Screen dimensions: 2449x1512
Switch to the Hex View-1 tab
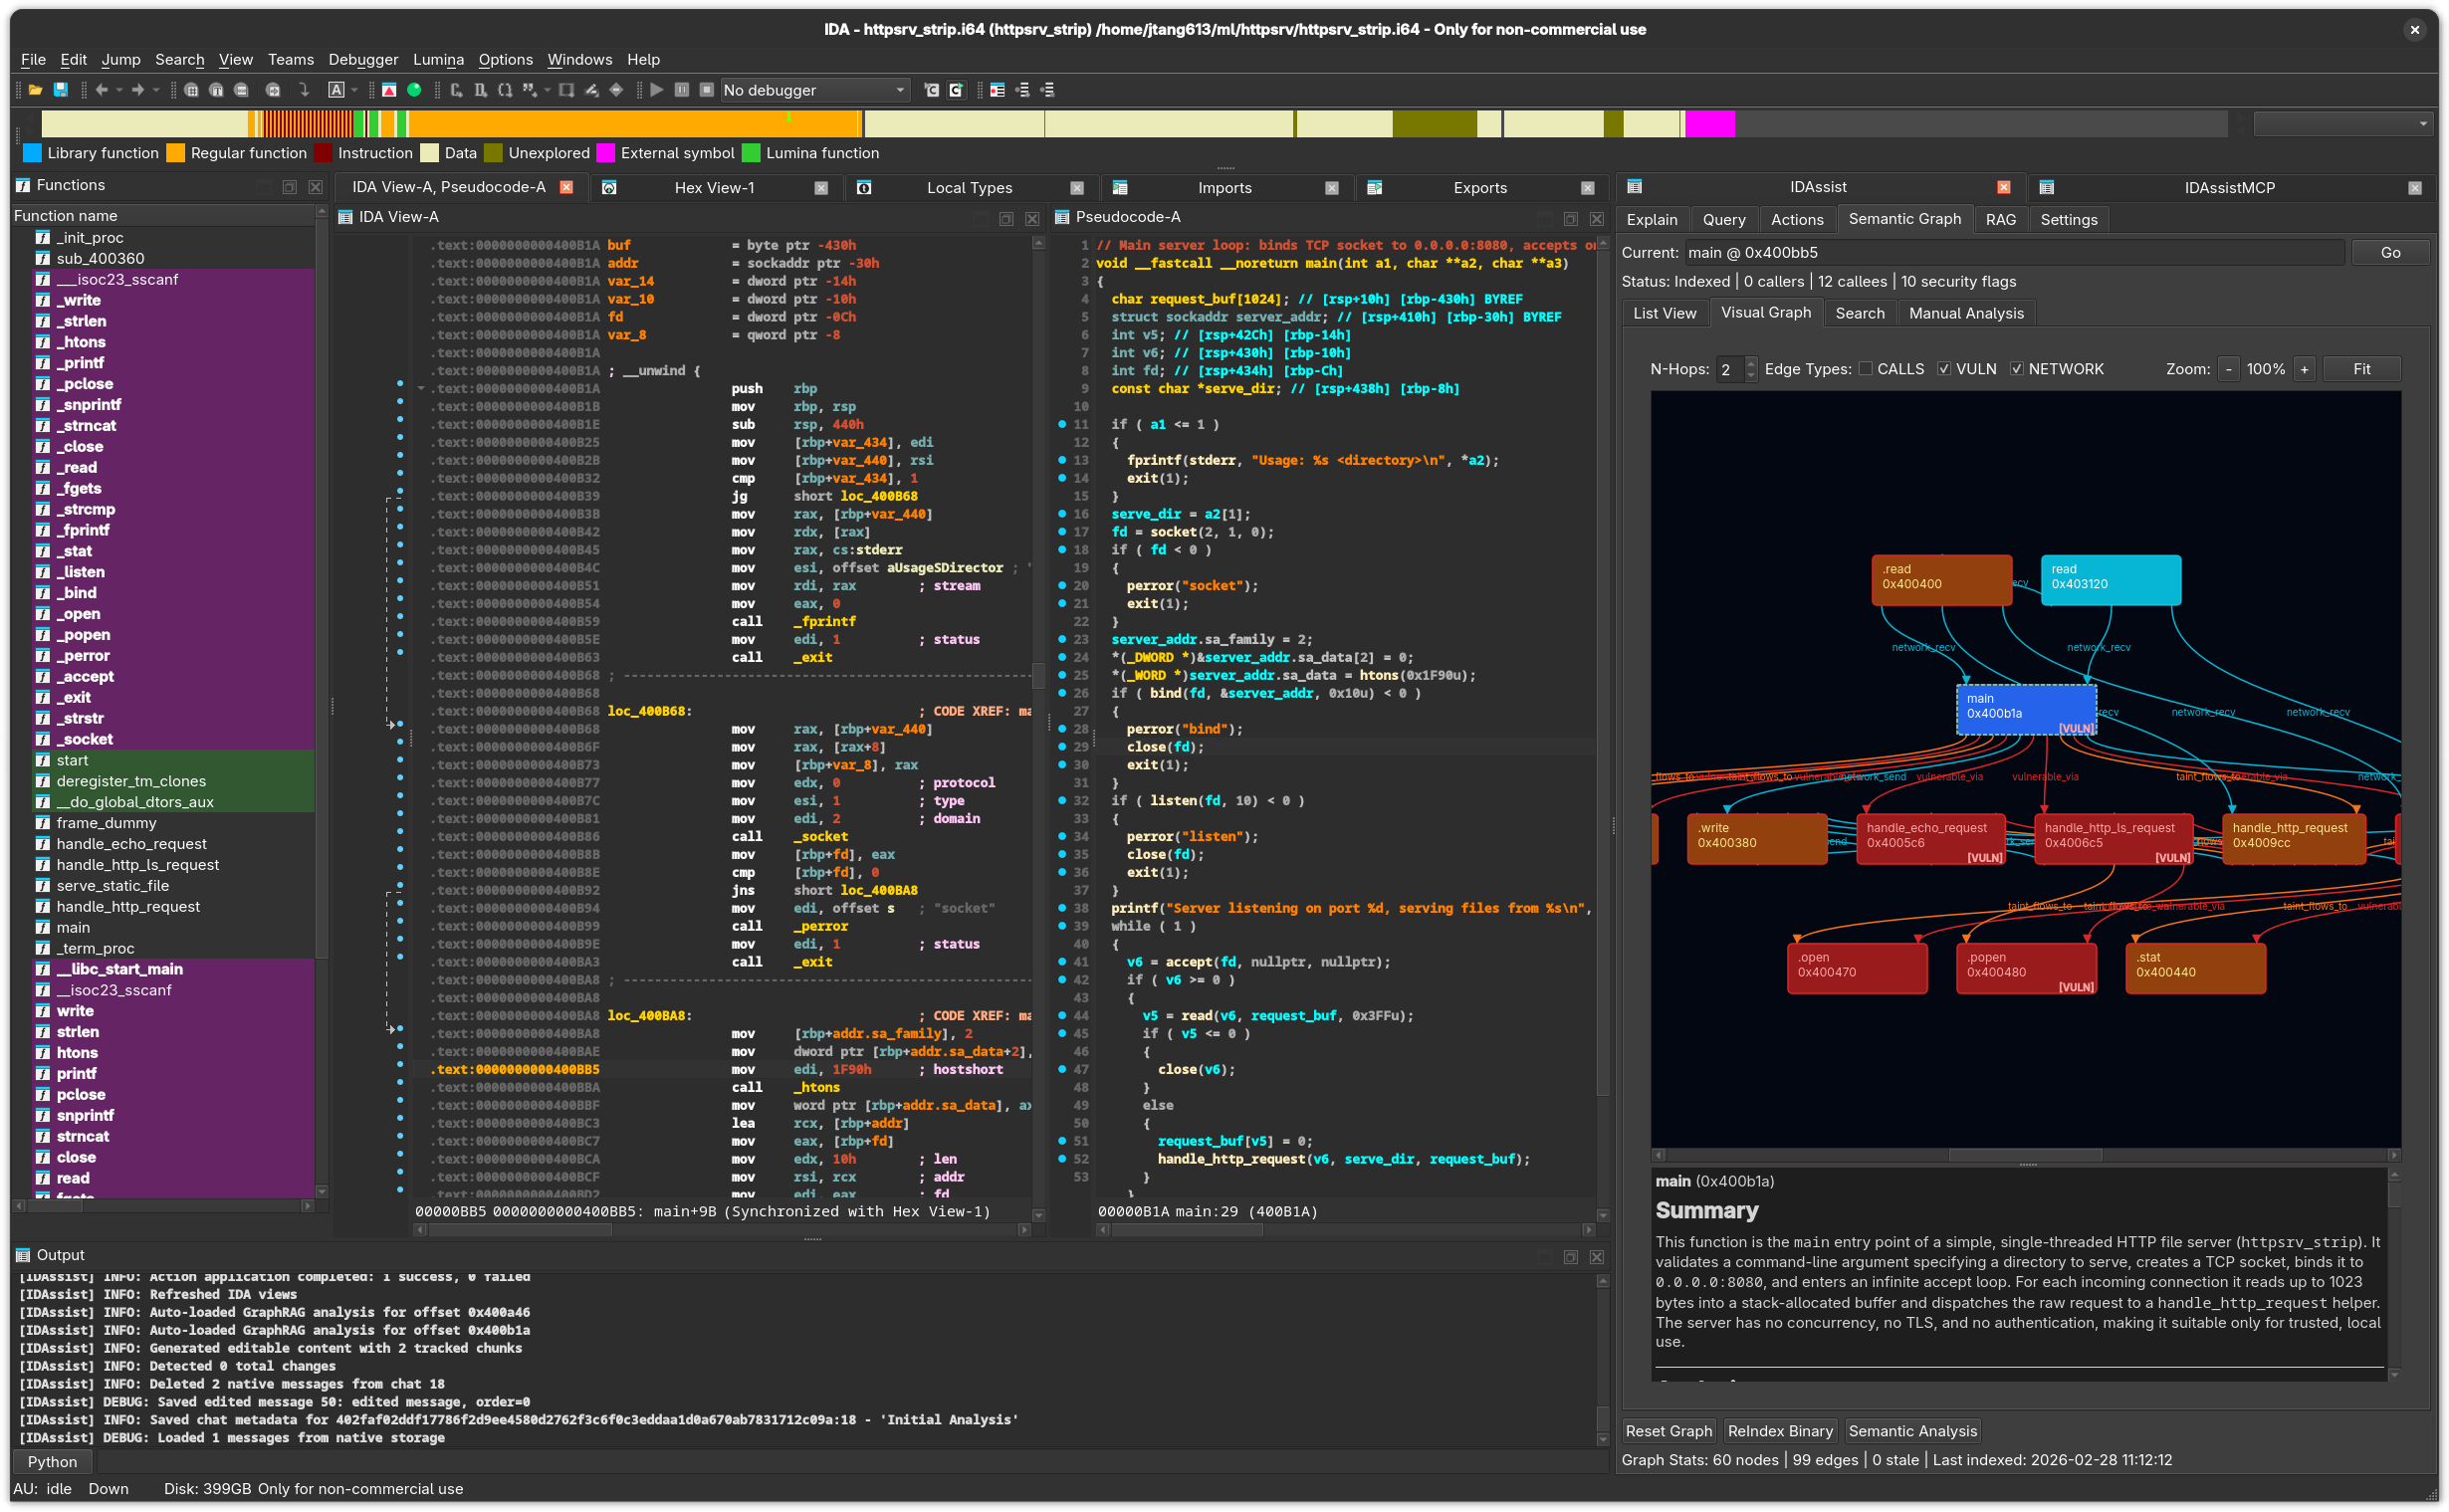click(714, 187)
